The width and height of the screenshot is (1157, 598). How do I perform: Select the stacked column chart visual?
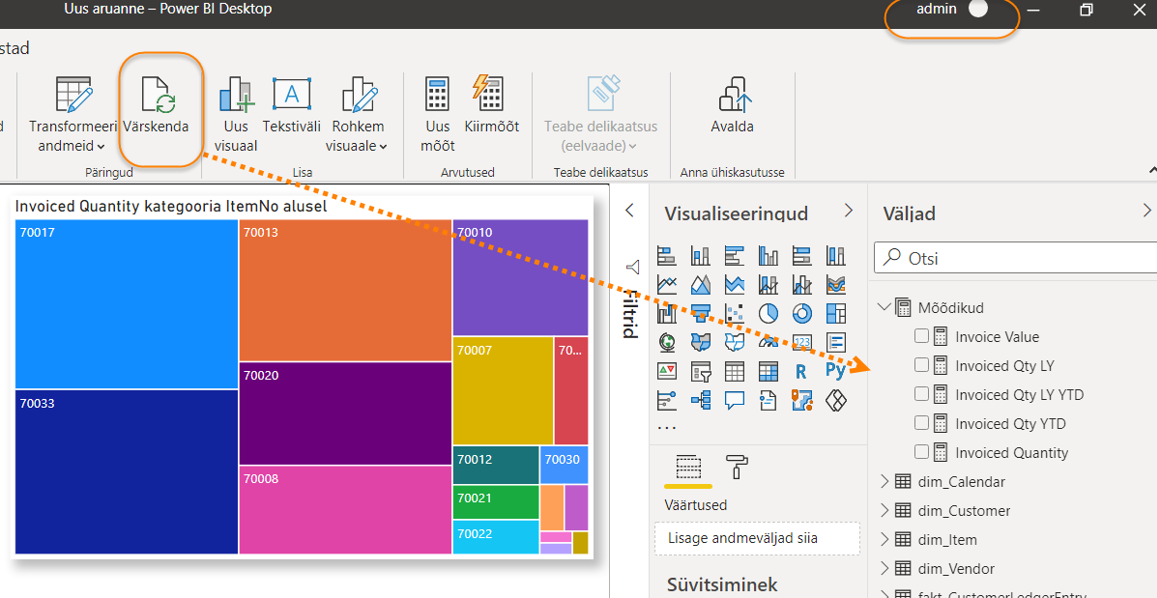[700, 256]
